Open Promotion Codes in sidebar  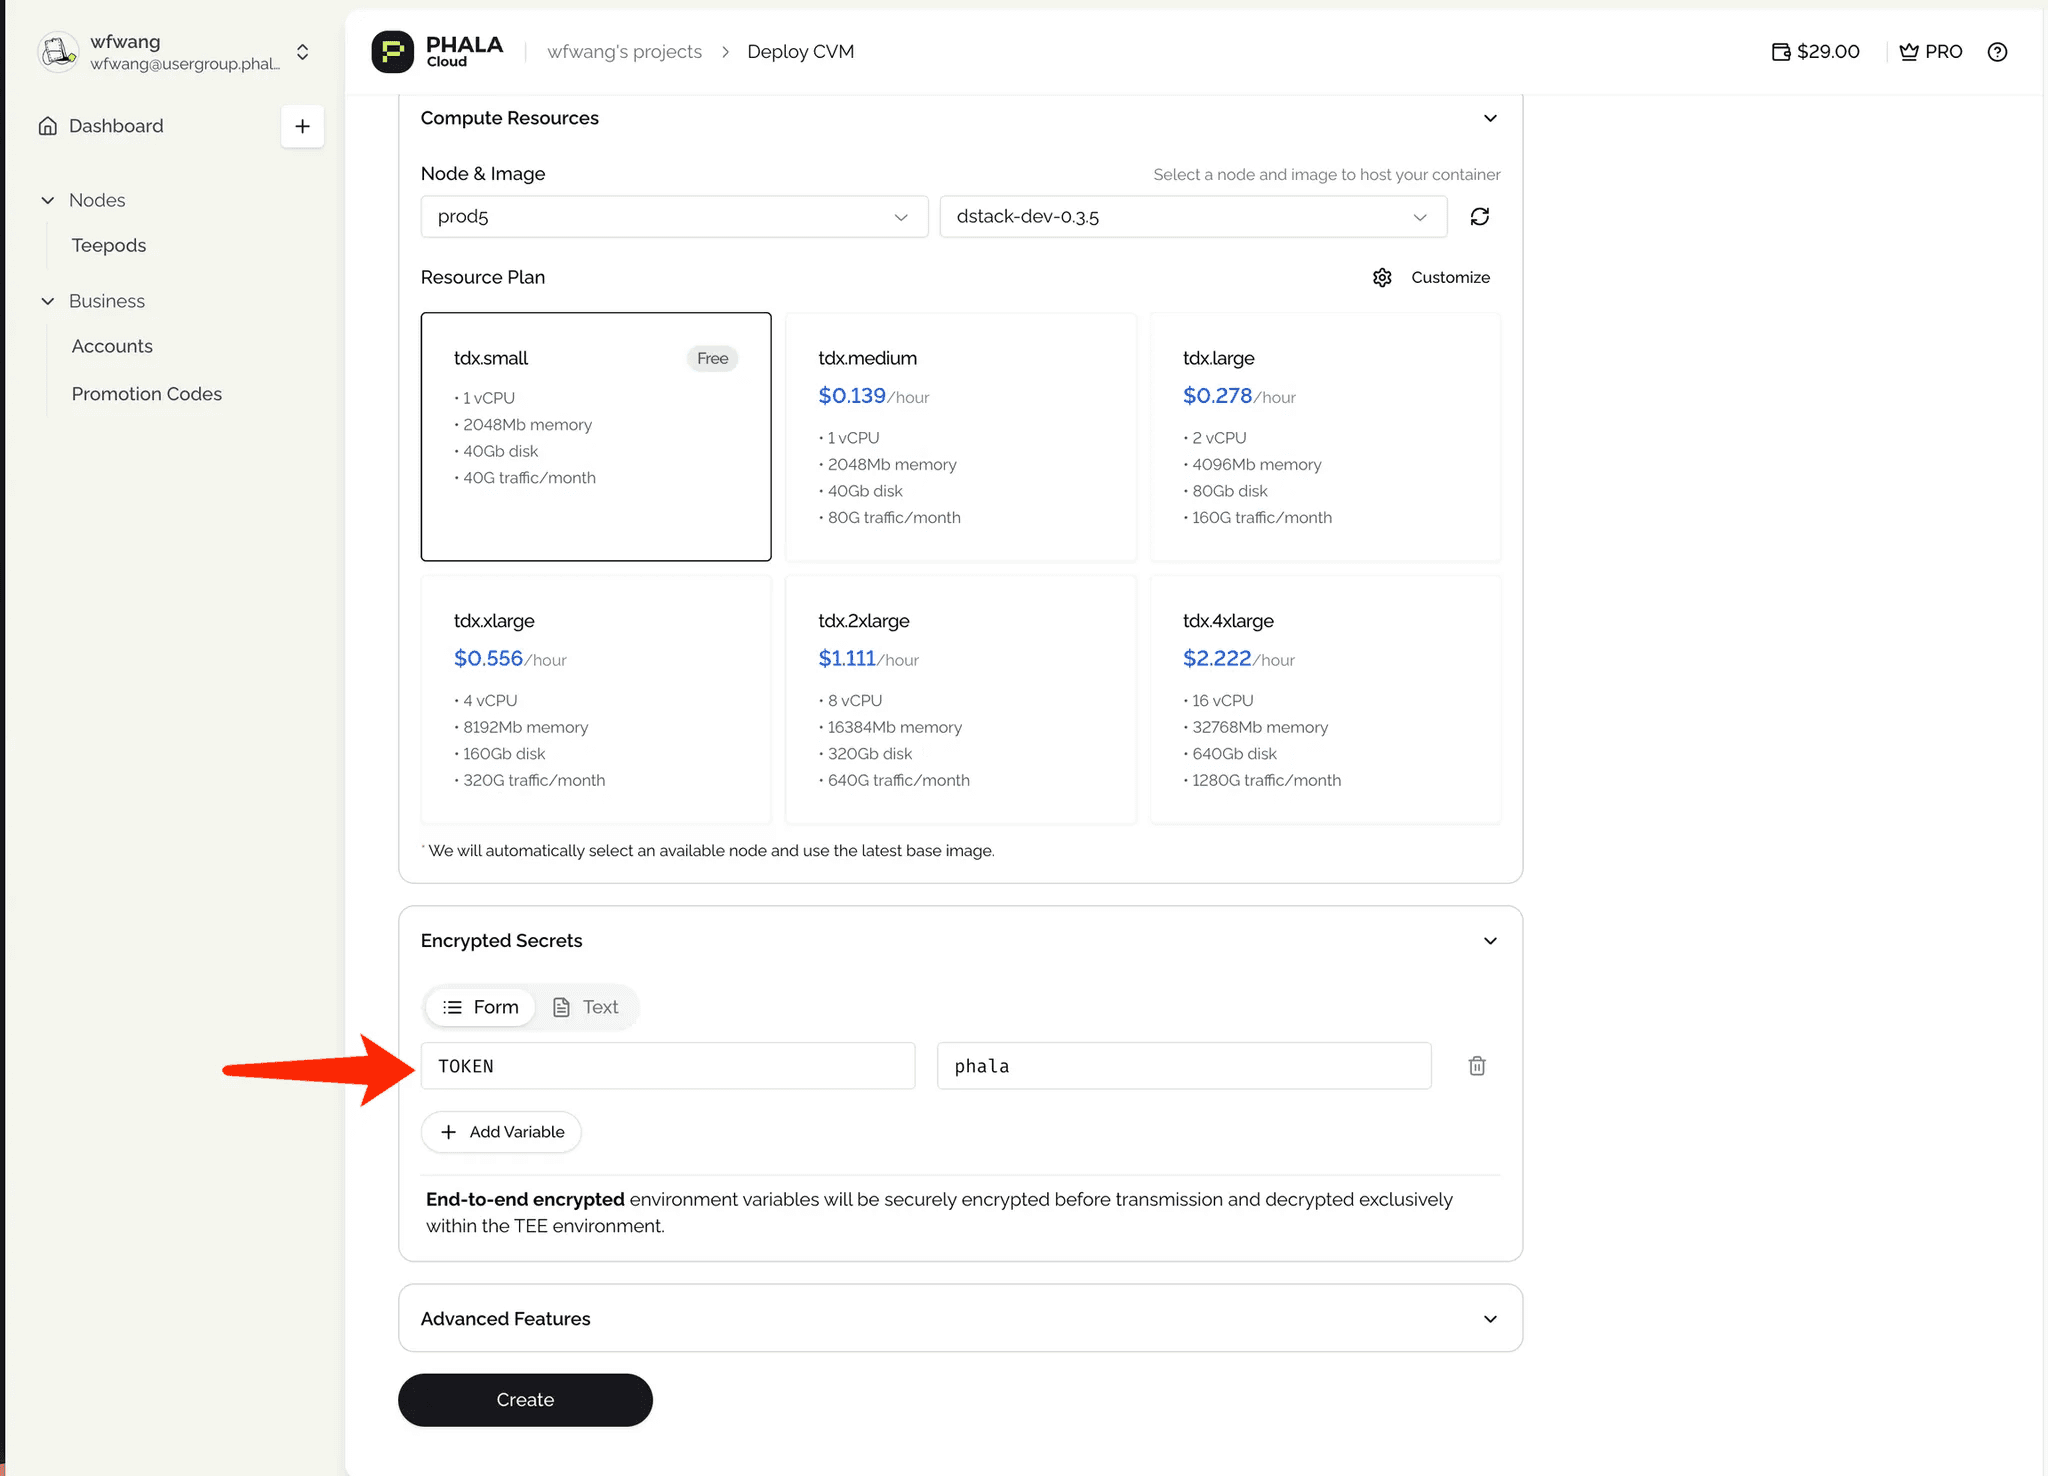click(147, 394)
